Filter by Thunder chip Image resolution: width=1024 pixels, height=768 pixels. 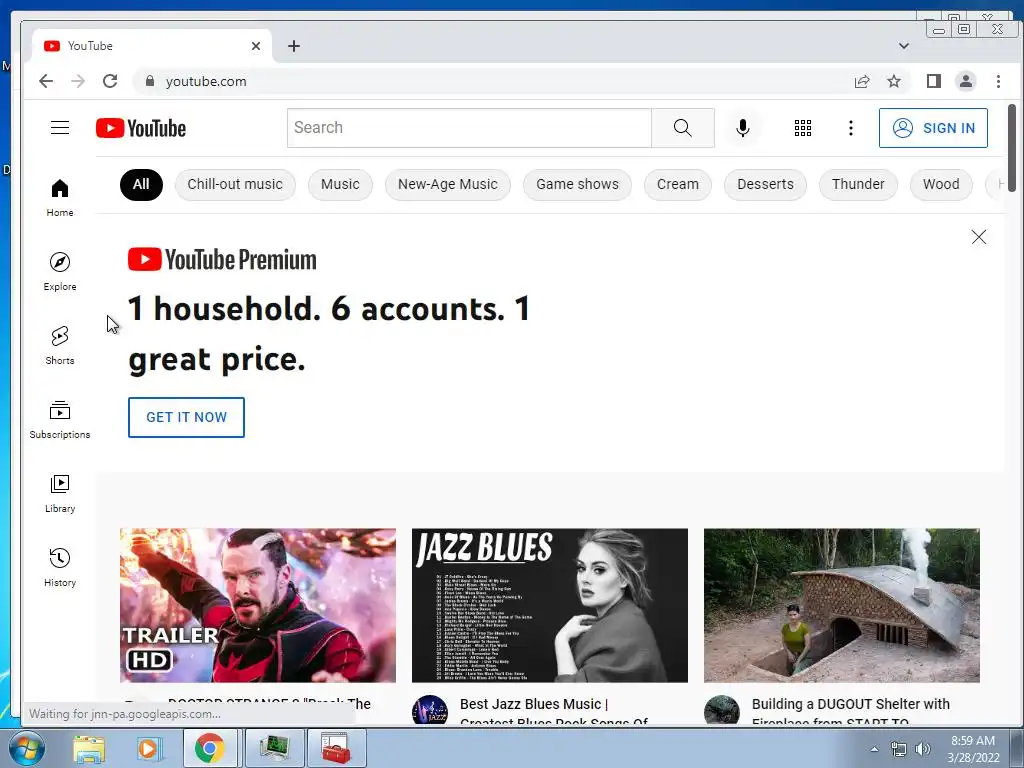click(x=858, y=184)
